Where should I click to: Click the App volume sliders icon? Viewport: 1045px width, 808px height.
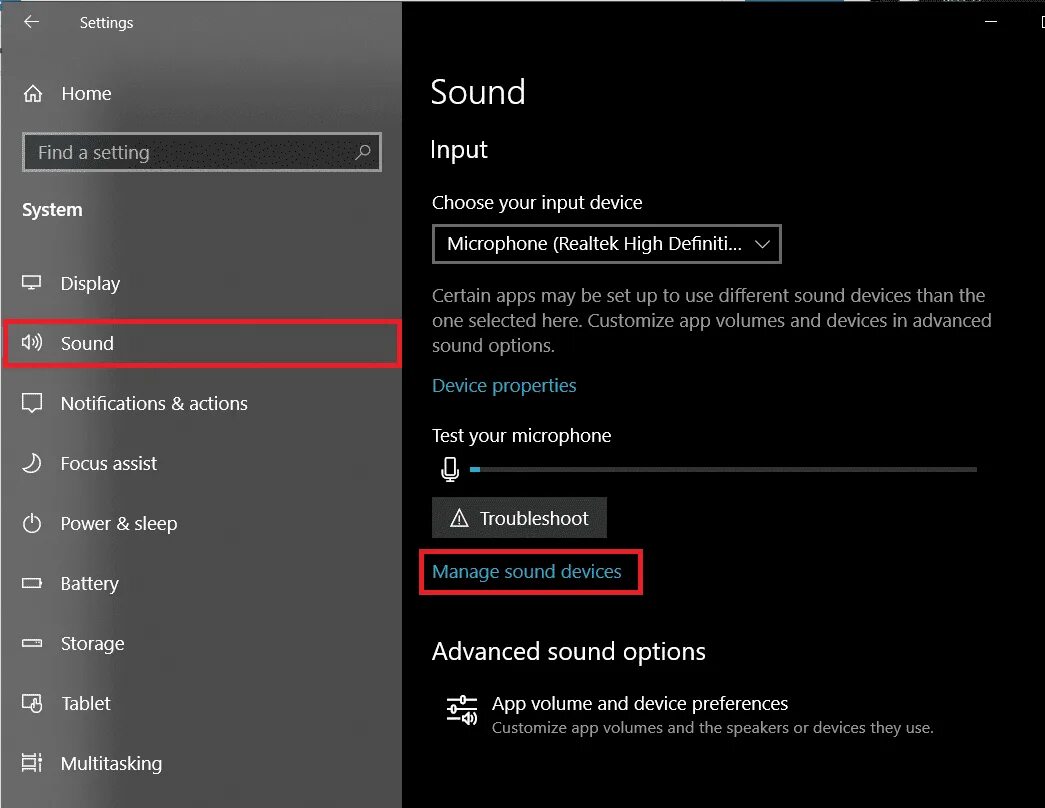[461, 709]
